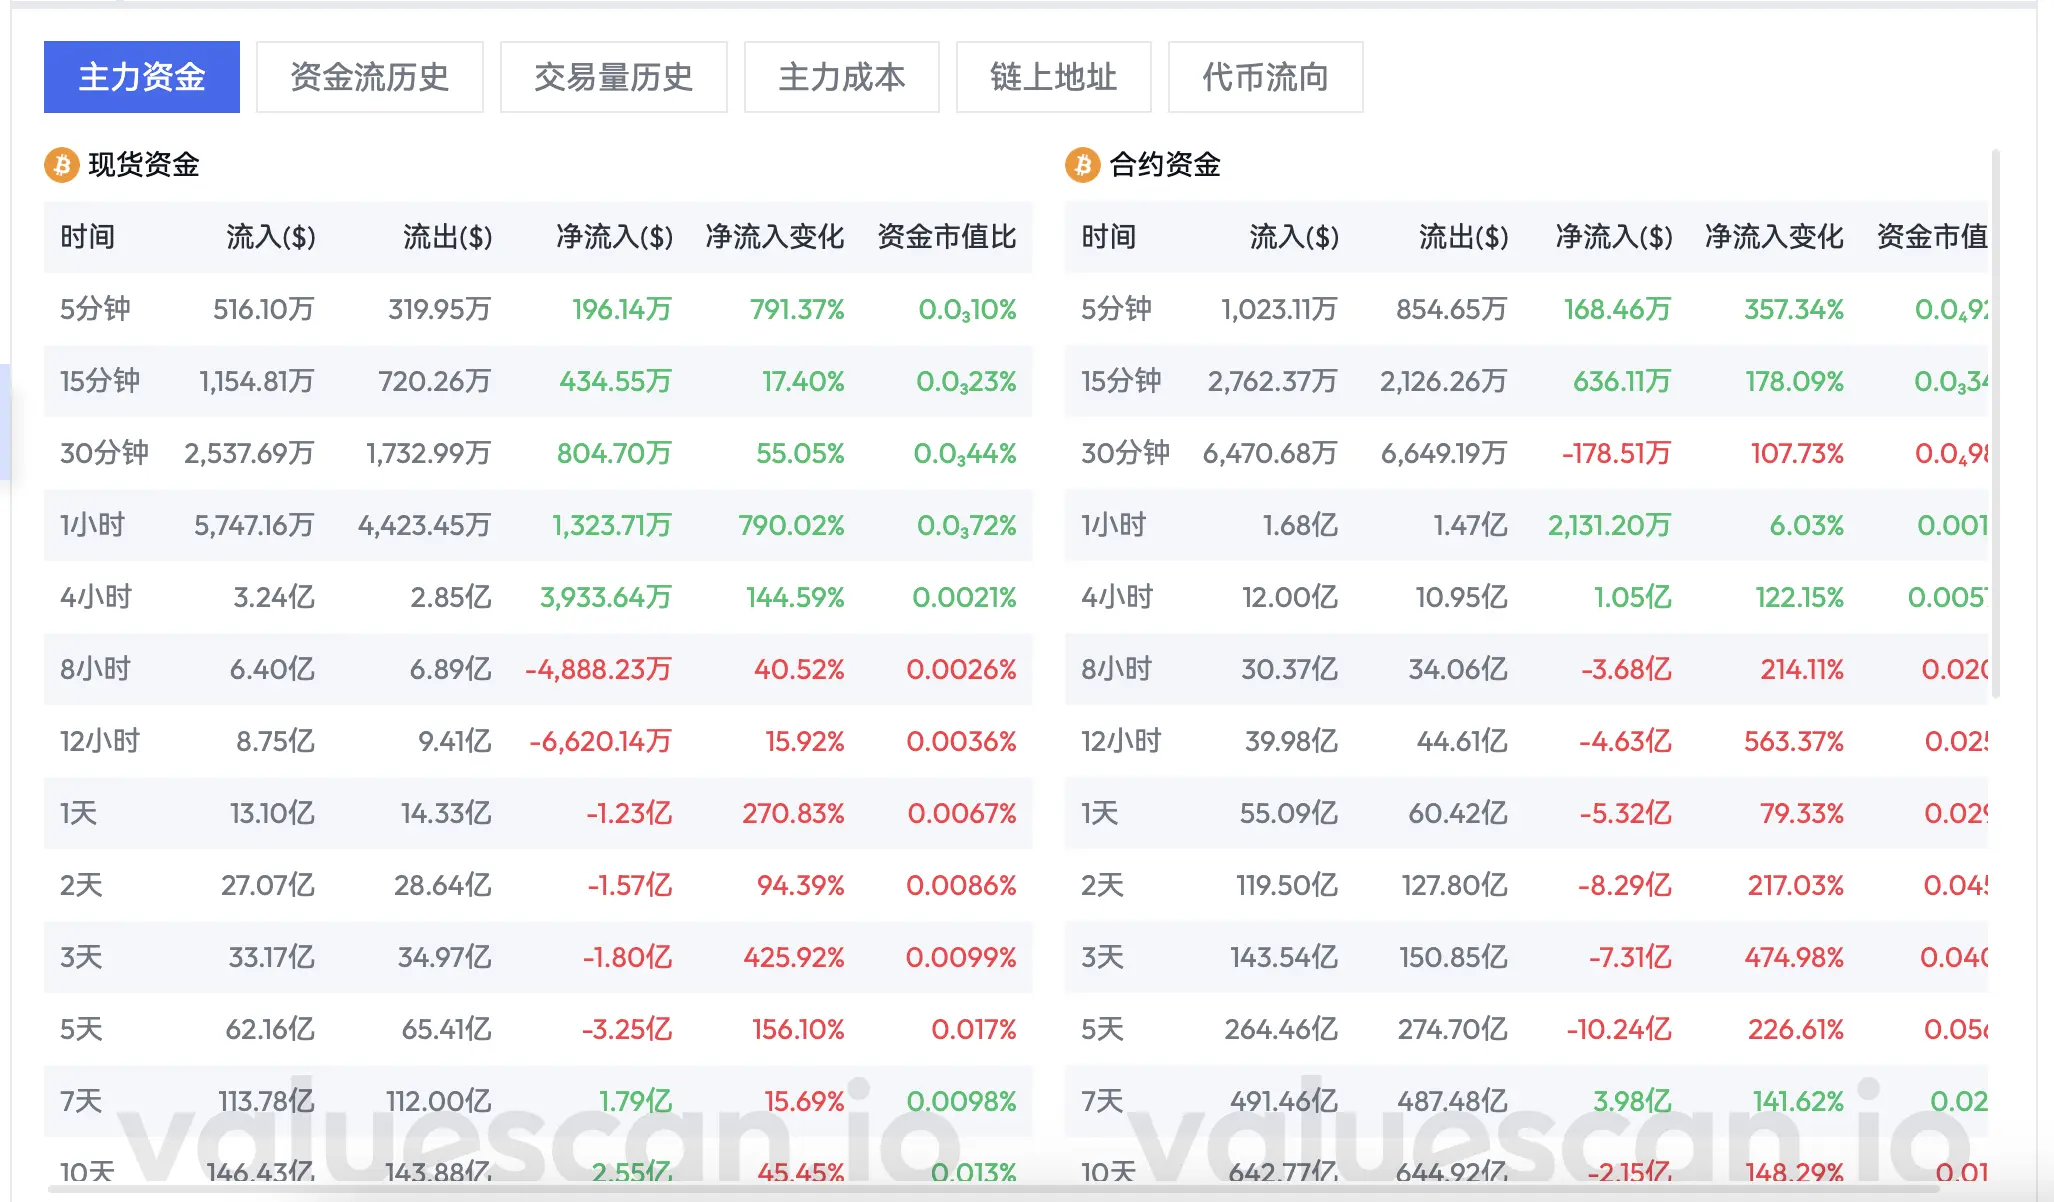Click 流入($) header in contract table
Viewport: 2054px width, 1202px height.
pos(1294,237)
